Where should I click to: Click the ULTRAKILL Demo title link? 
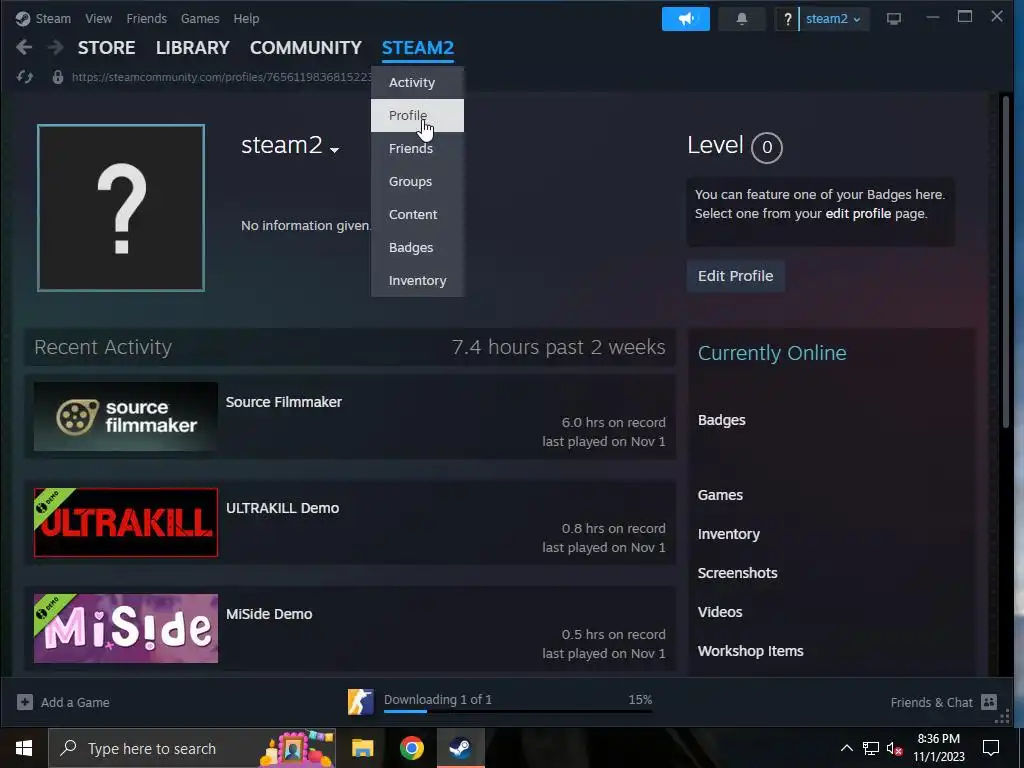click(x=282, y=508)
